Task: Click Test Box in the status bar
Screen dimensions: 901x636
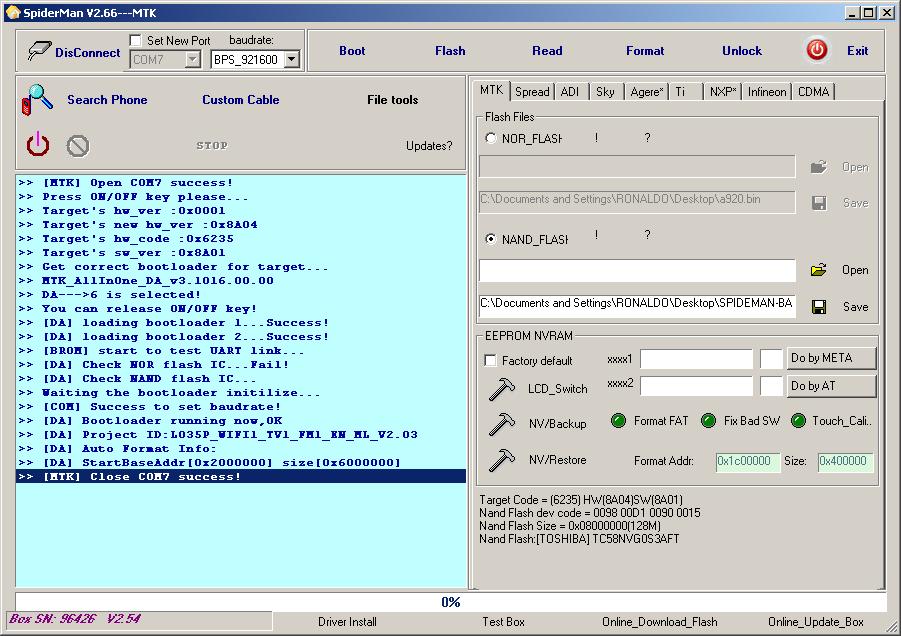Action: tap(503, 622)
